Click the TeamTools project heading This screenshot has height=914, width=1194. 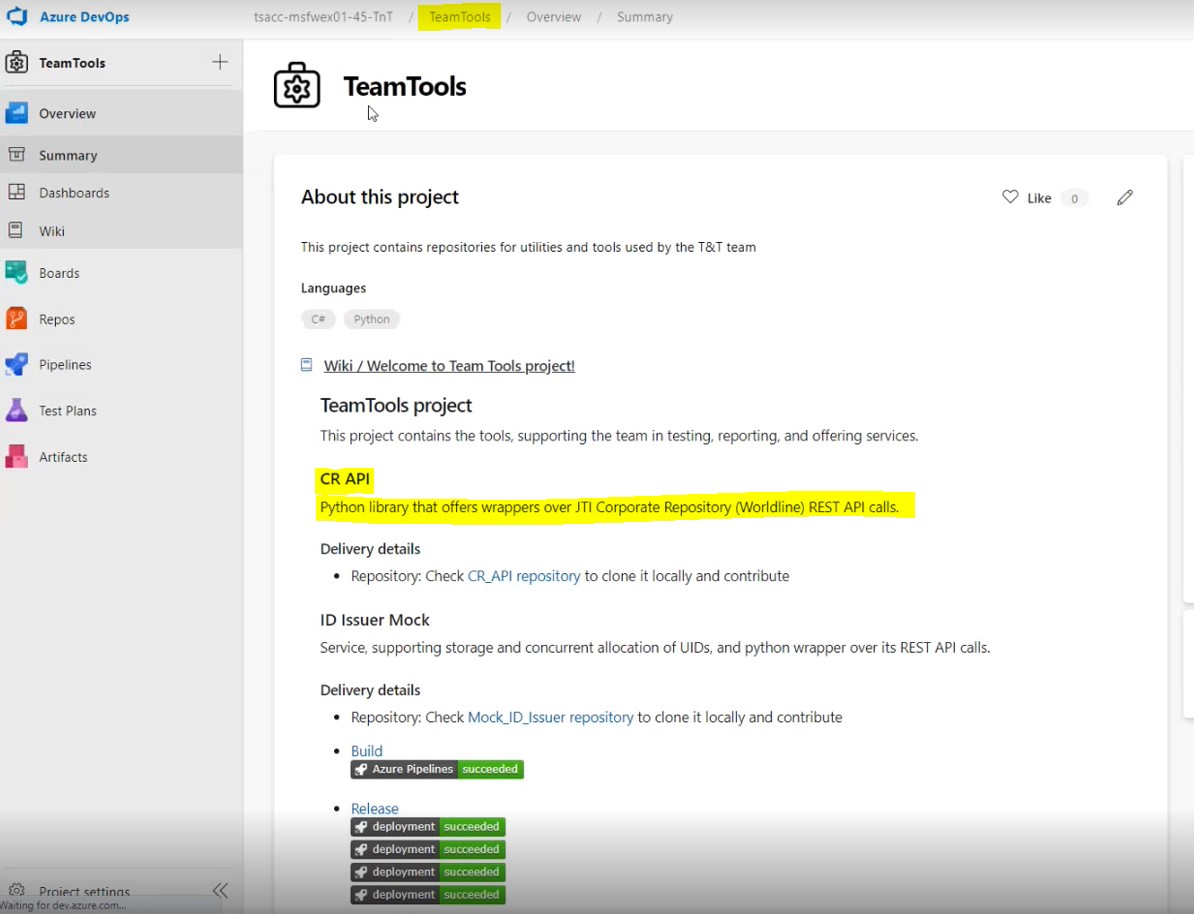(x=396, y=405)
